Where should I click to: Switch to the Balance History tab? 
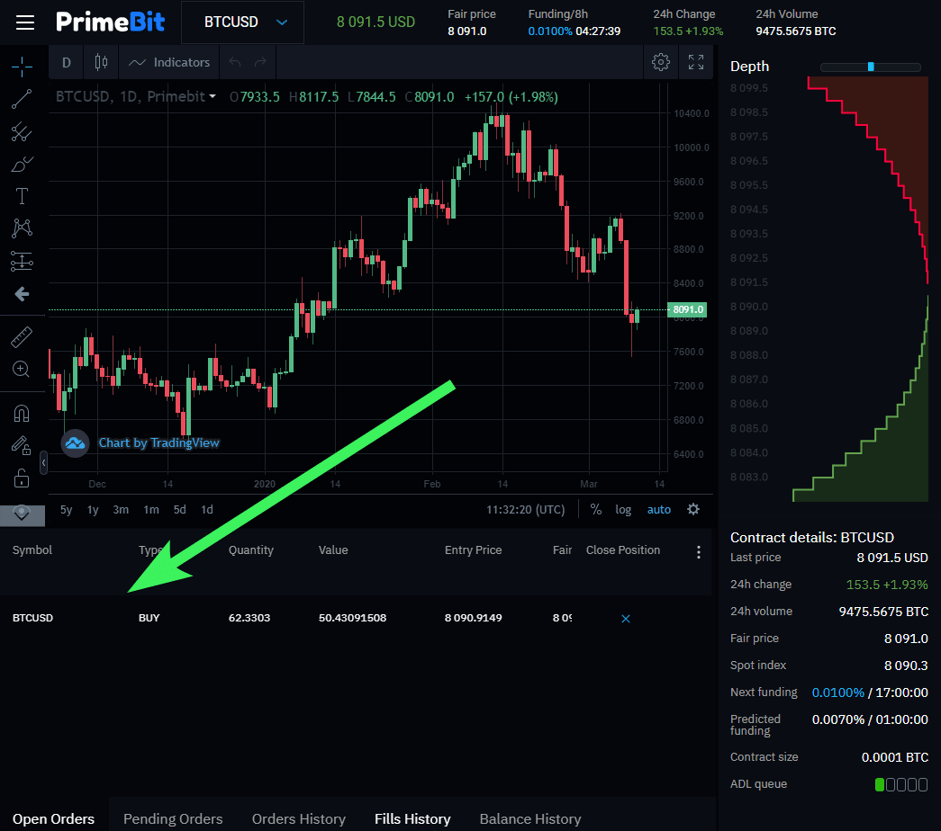(x=531, y=819)
